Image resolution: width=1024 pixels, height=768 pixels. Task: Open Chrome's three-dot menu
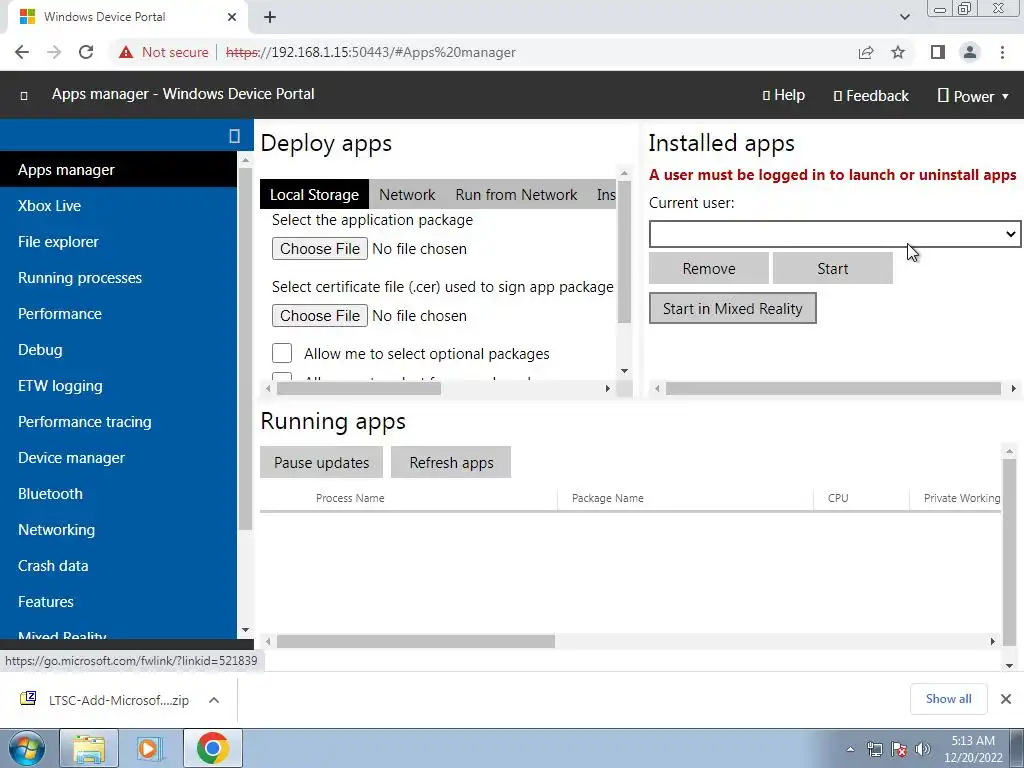[1002, 52]
